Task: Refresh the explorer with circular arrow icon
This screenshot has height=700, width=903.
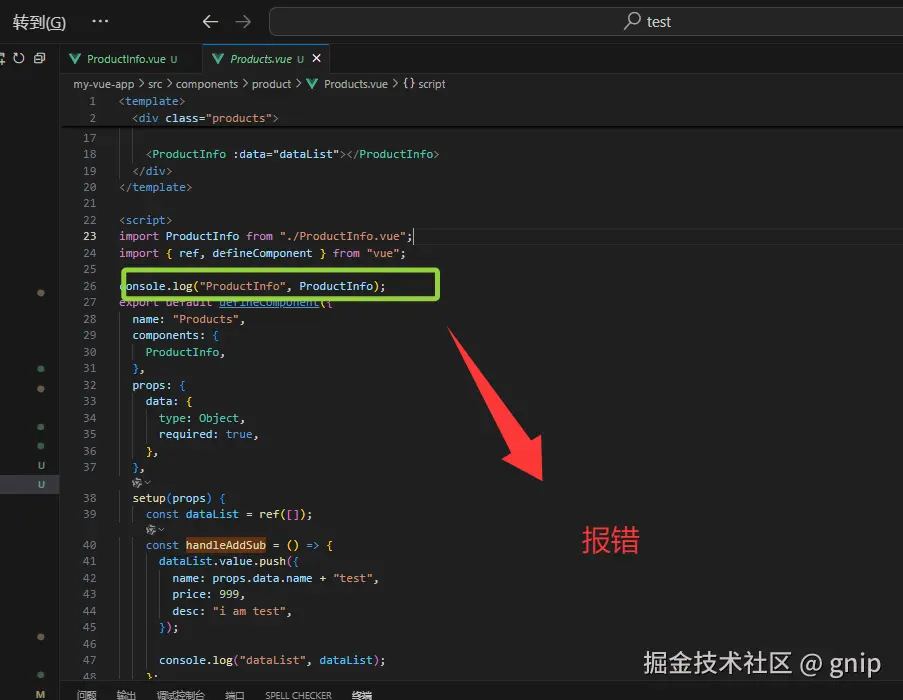Action: tap(19, 58)
